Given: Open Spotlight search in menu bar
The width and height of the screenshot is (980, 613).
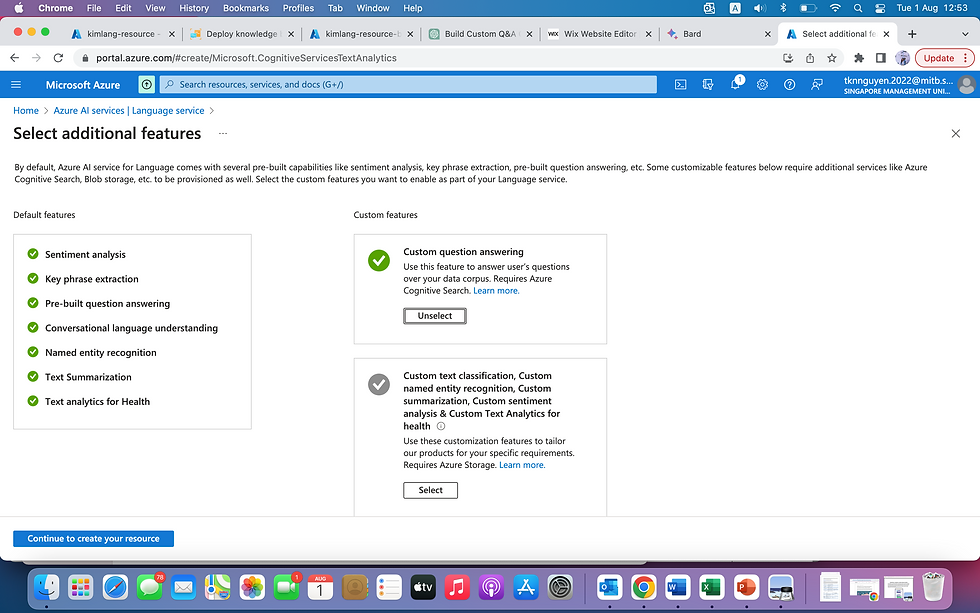Looking at the screenshot, I should click(x=858, y=8).
